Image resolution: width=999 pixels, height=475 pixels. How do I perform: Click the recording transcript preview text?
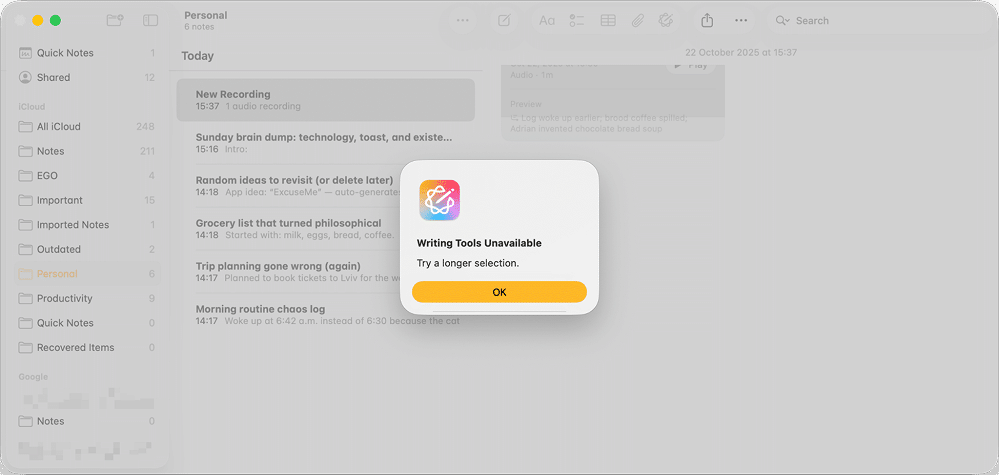[x=598, y=123]
